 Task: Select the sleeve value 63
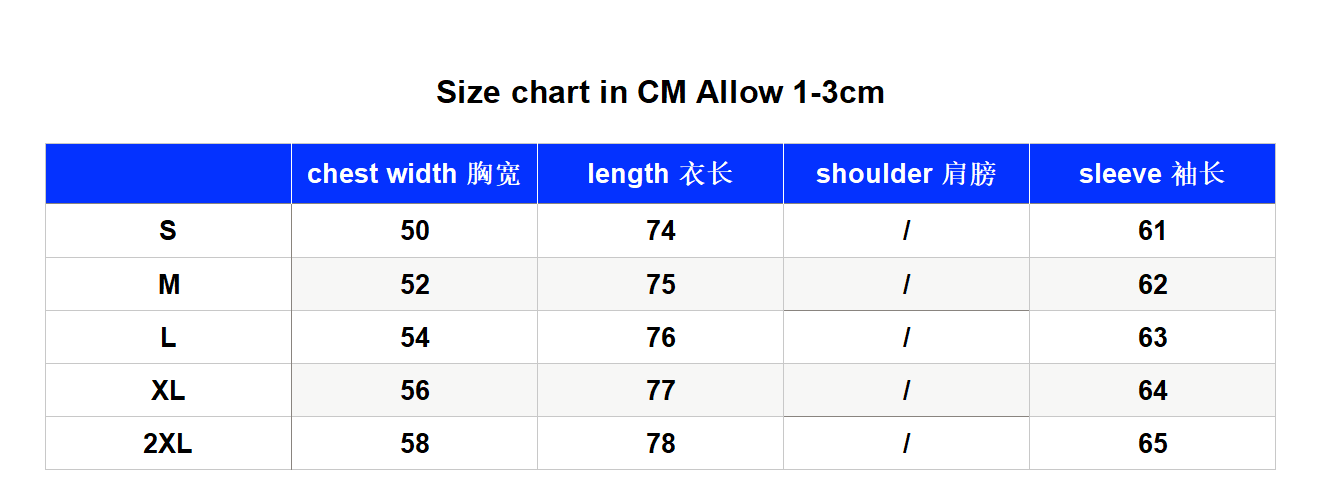1153,338
